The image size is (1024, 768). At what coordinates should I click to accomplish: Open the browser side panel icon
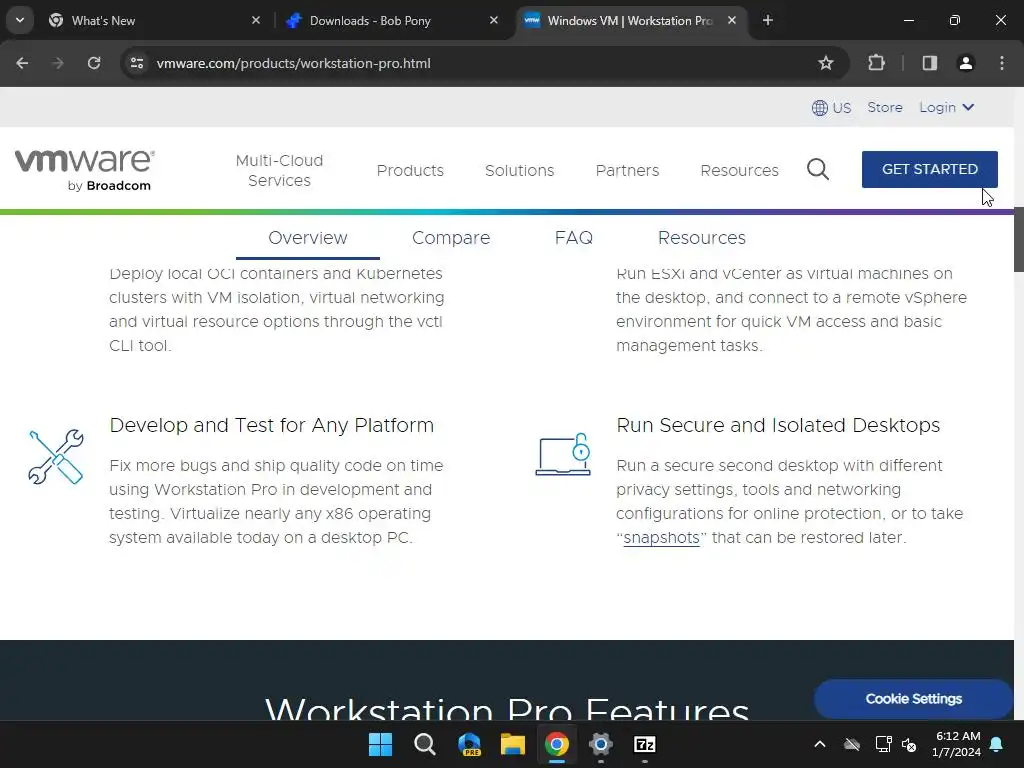click(929, 63)
